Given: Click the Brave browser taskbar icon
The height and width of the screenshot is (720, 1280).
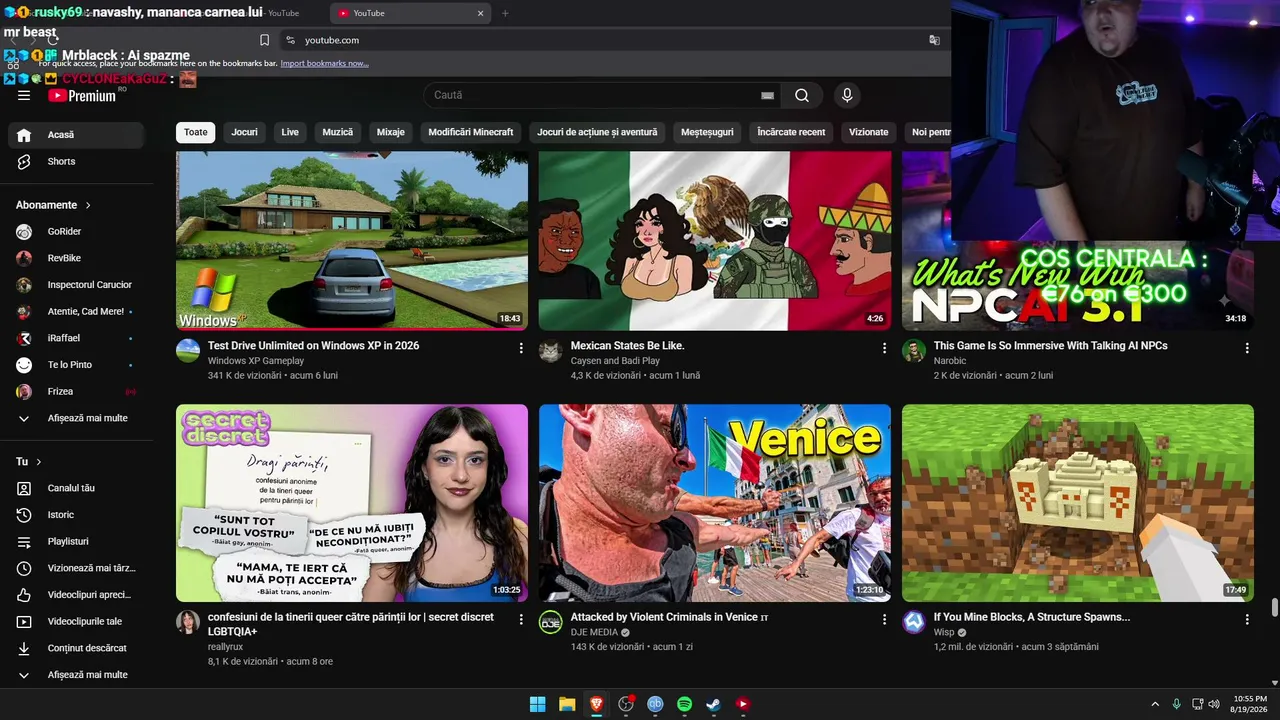Looking at the screenshot, I should click(596, 704).
